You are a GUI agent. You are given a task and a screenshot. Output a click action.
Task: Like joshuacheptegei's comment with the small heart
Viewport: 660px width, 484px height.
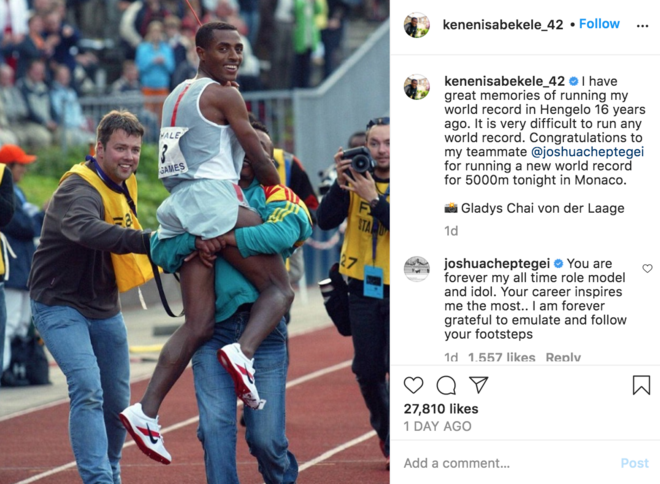tap(647, 269)
